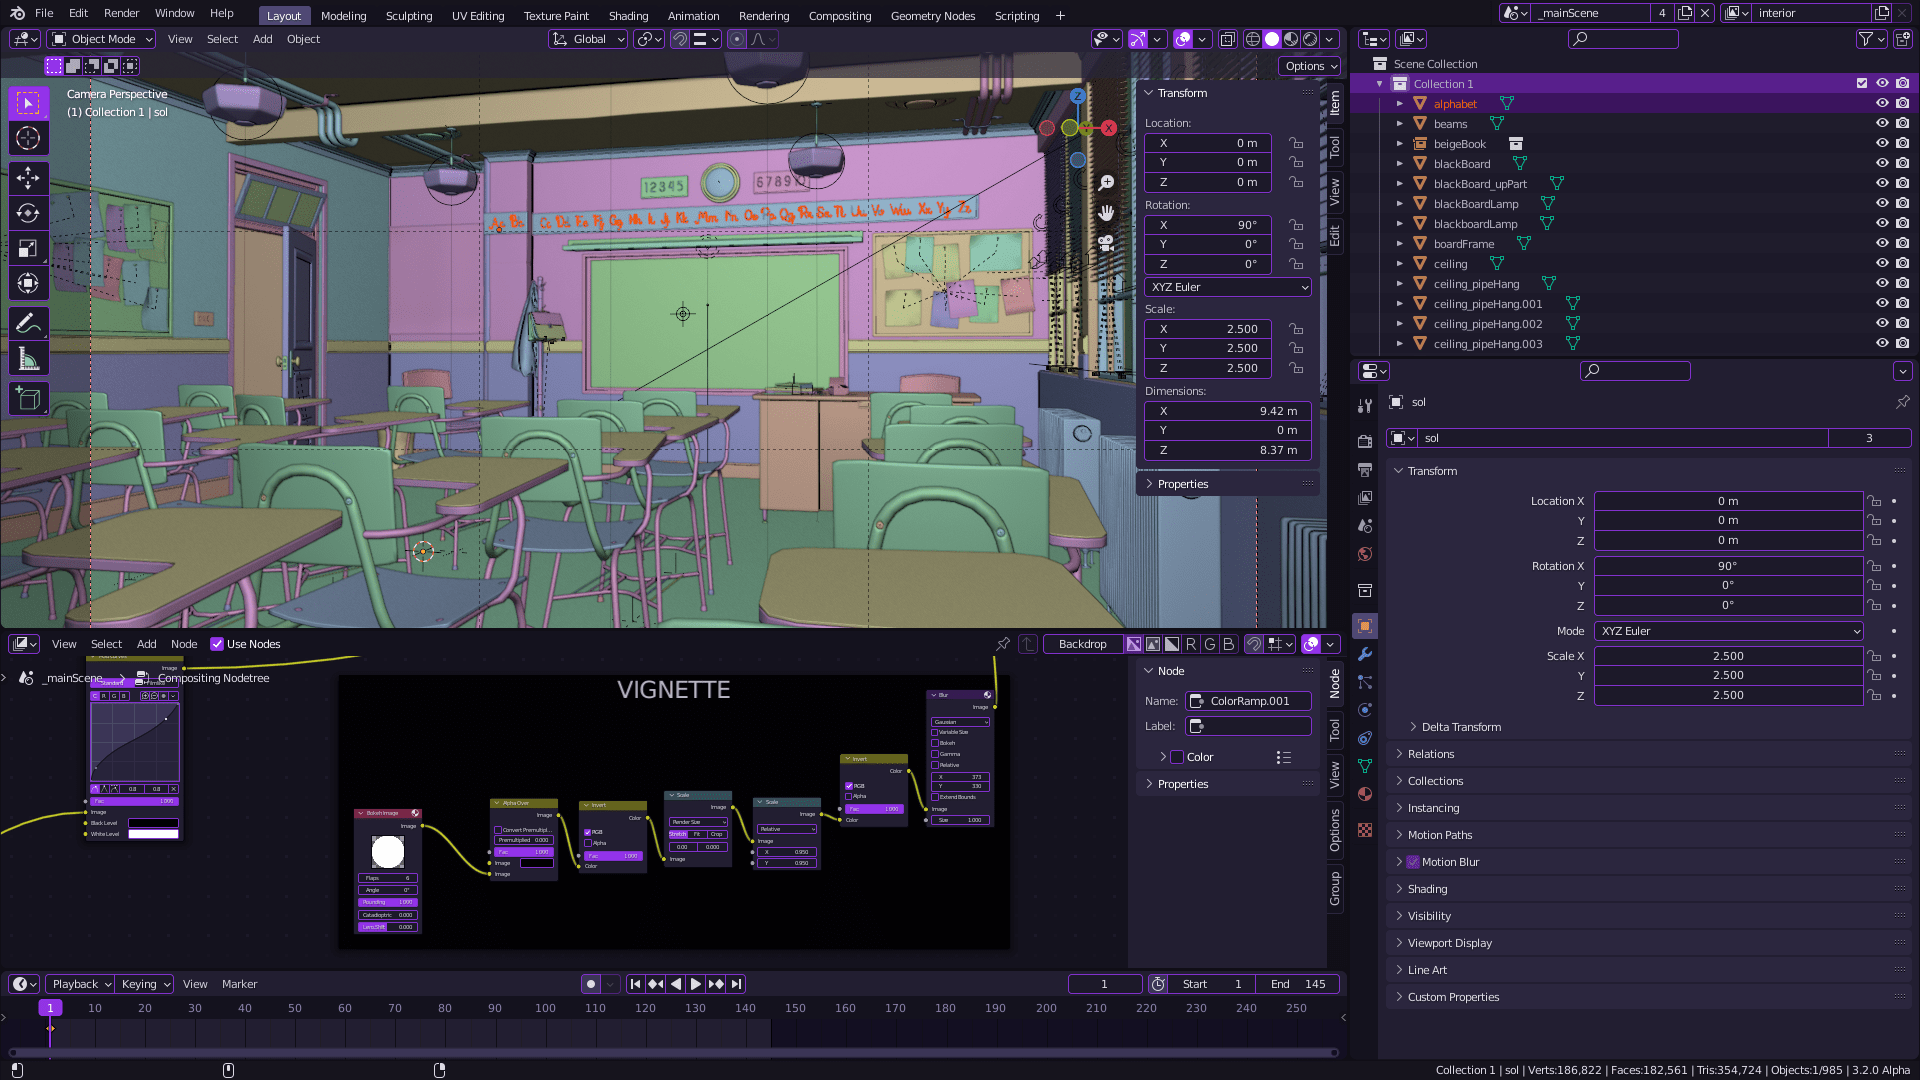Click the pan view hand icon
The width and height of the screenshot is (1920, 1080).
coord(1106,213)
